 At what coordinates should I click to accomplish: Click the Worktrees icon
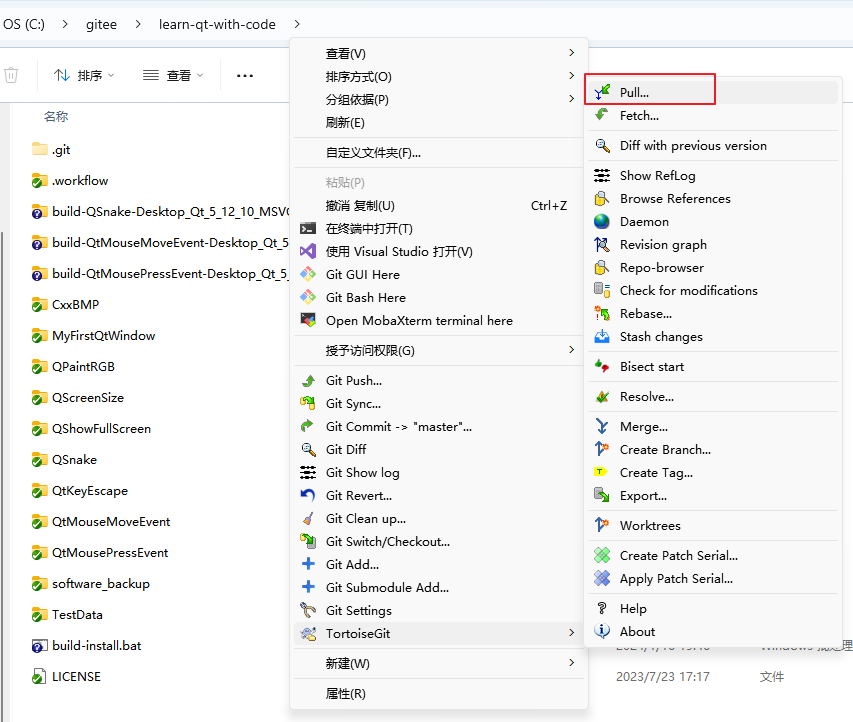point(602,525)
